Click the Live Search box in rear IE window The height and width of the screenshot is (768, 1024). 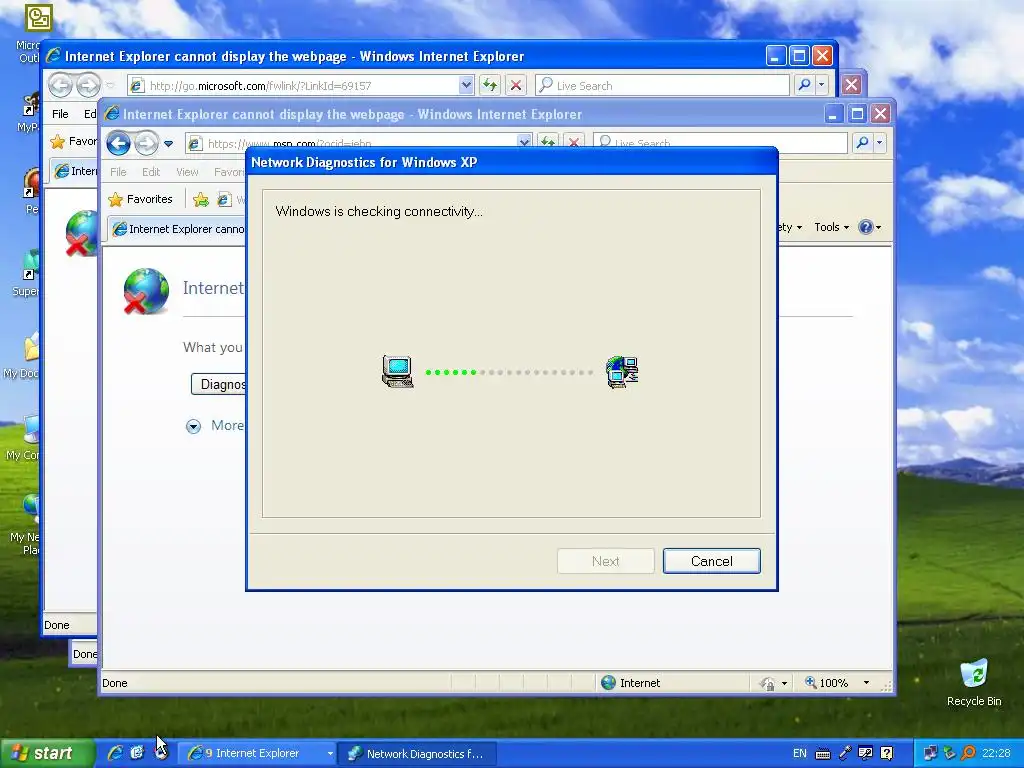pos(662,85)
